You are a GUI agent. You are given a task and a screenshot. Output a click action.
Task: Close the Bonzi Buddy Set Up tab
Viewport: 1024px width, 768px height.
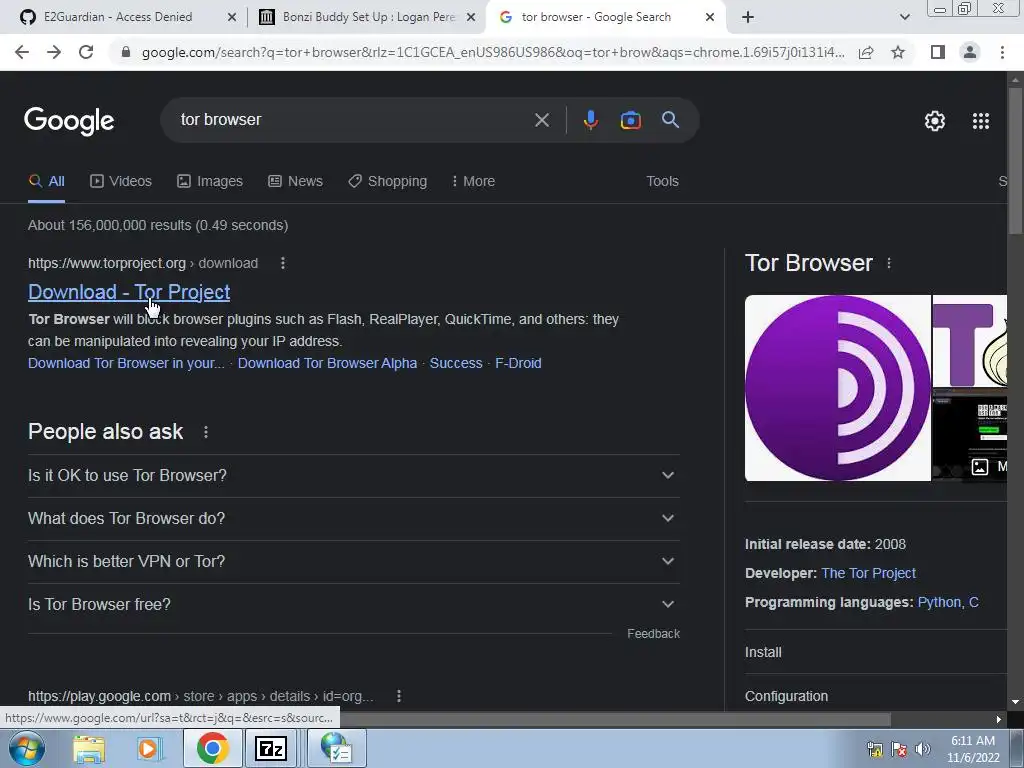[471, 18]
